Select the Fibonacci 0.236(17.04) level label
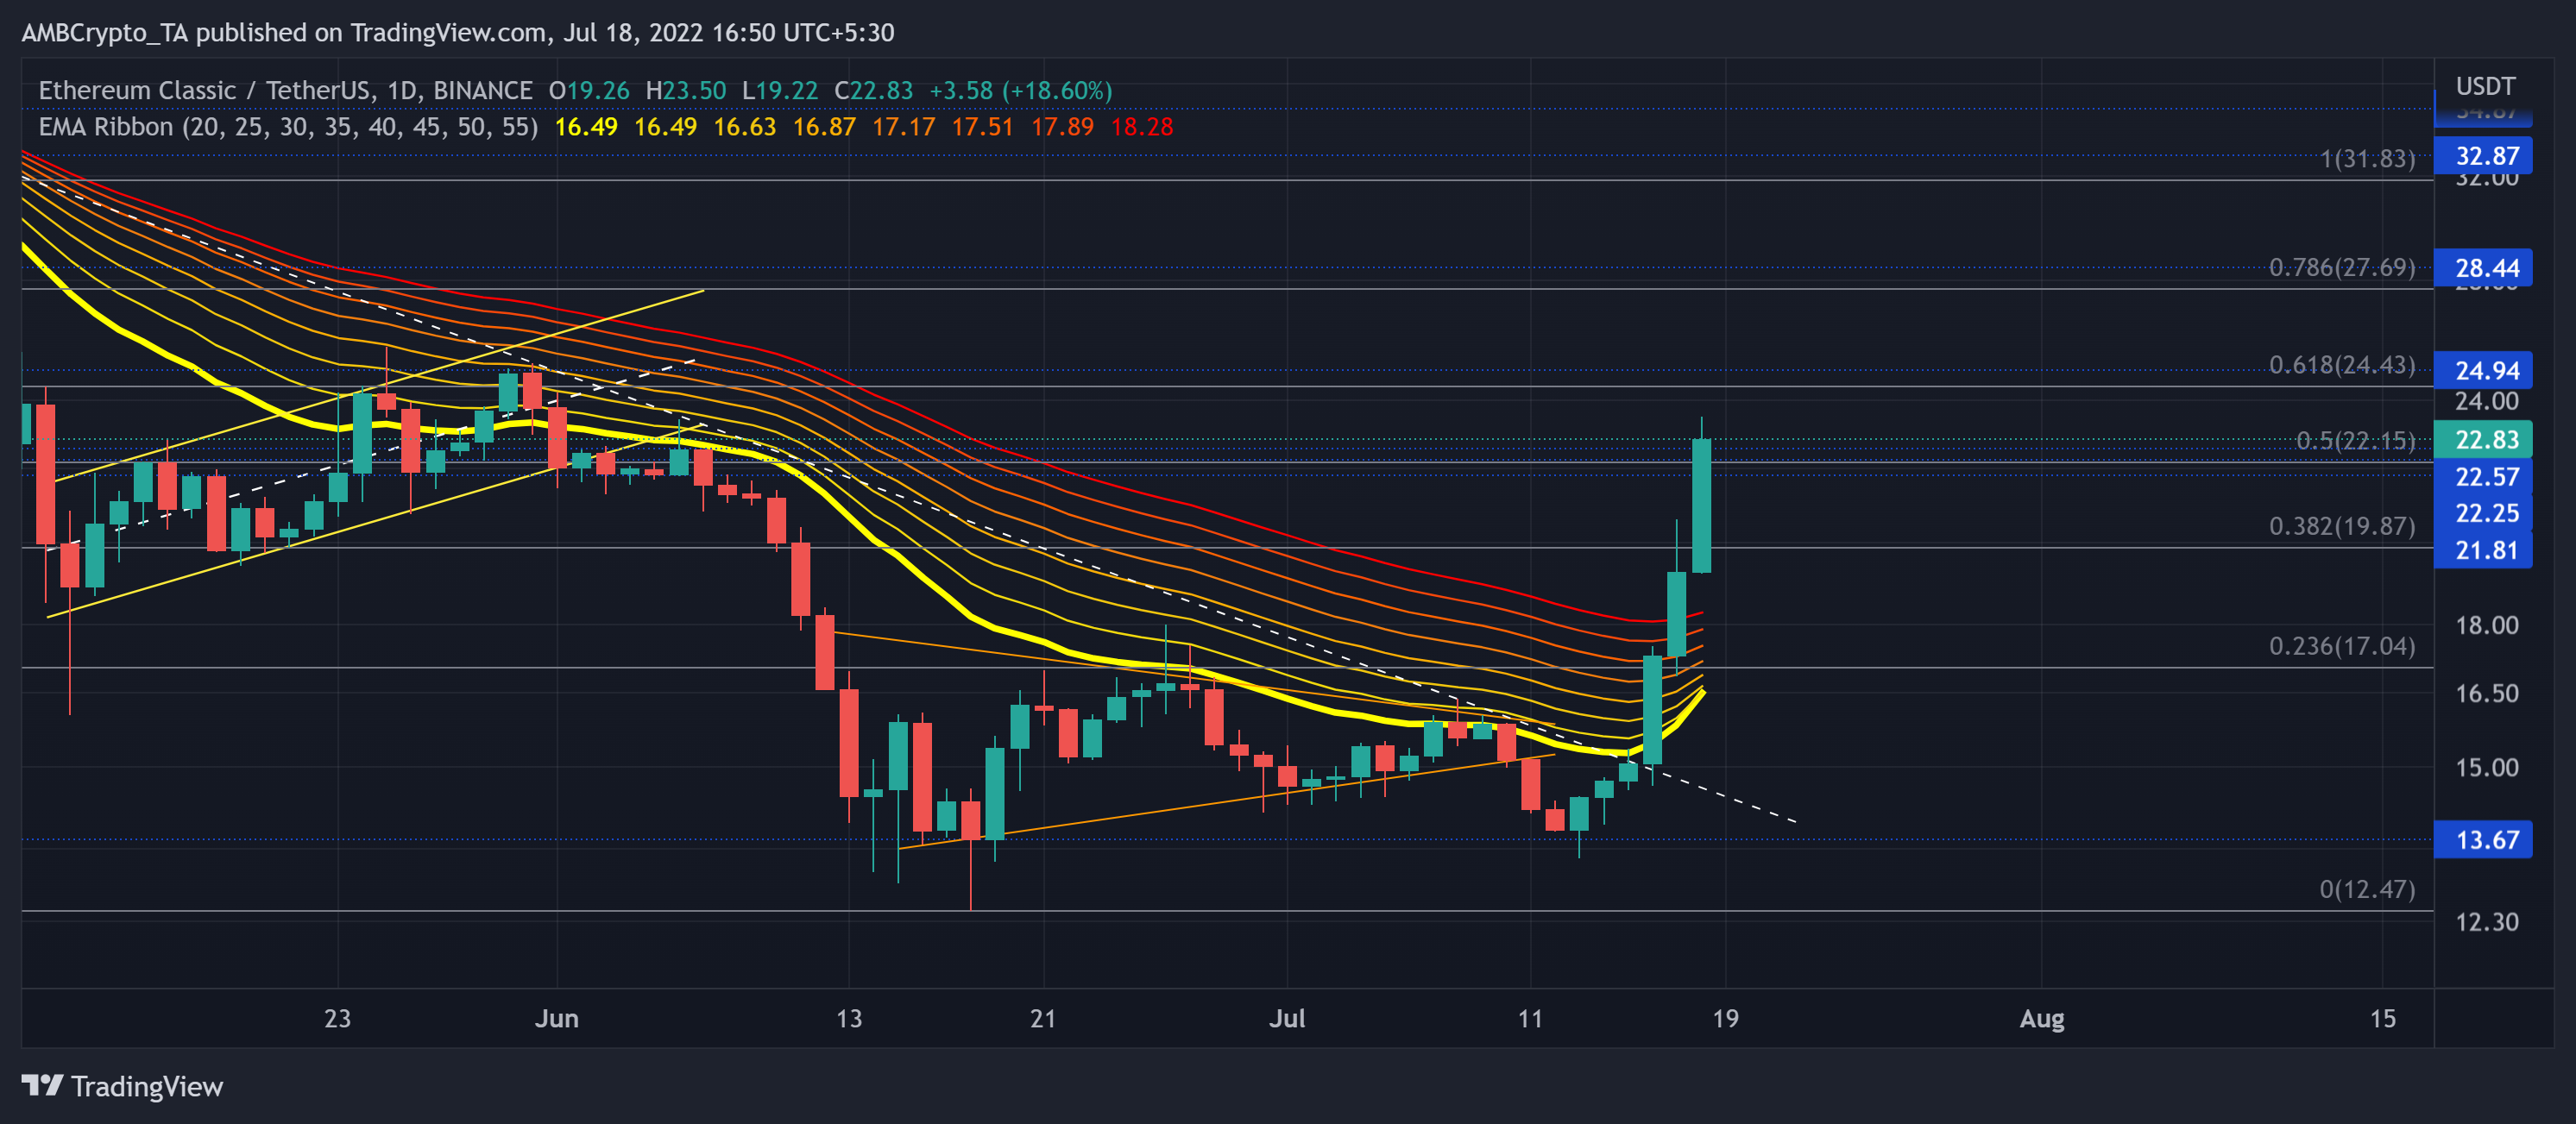The image size is (2576, 1124). point(2342,646)
